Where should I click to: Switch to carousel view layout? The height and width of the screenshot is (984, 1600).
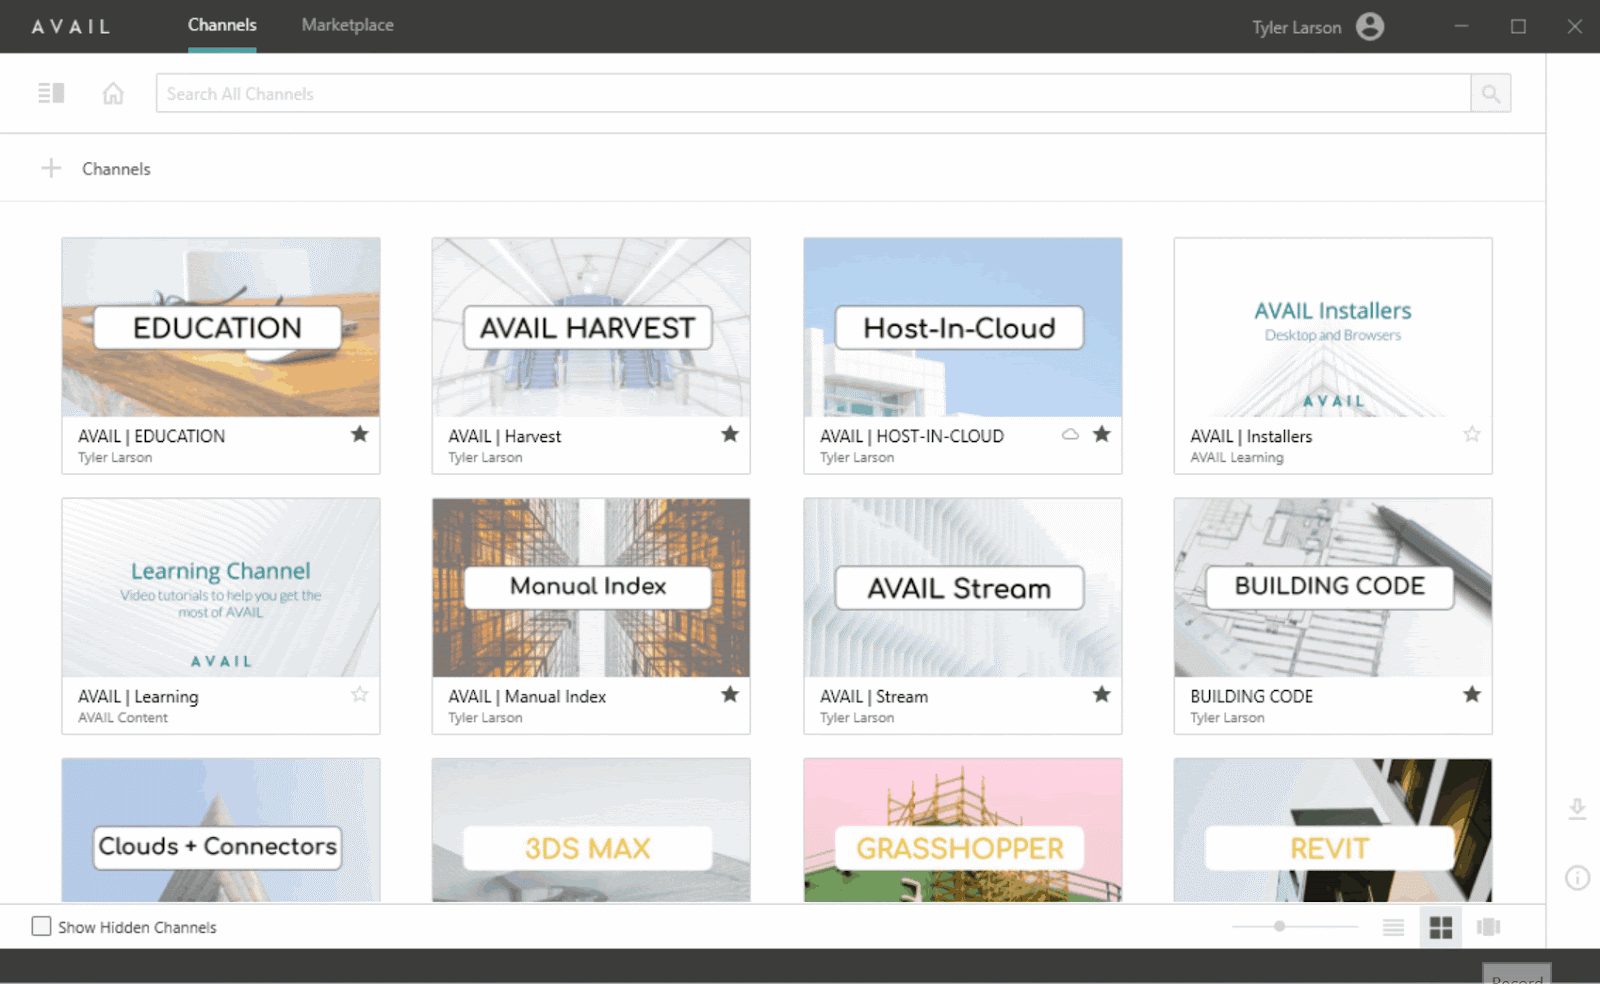pyautogui.click(x=1488, y=927)
